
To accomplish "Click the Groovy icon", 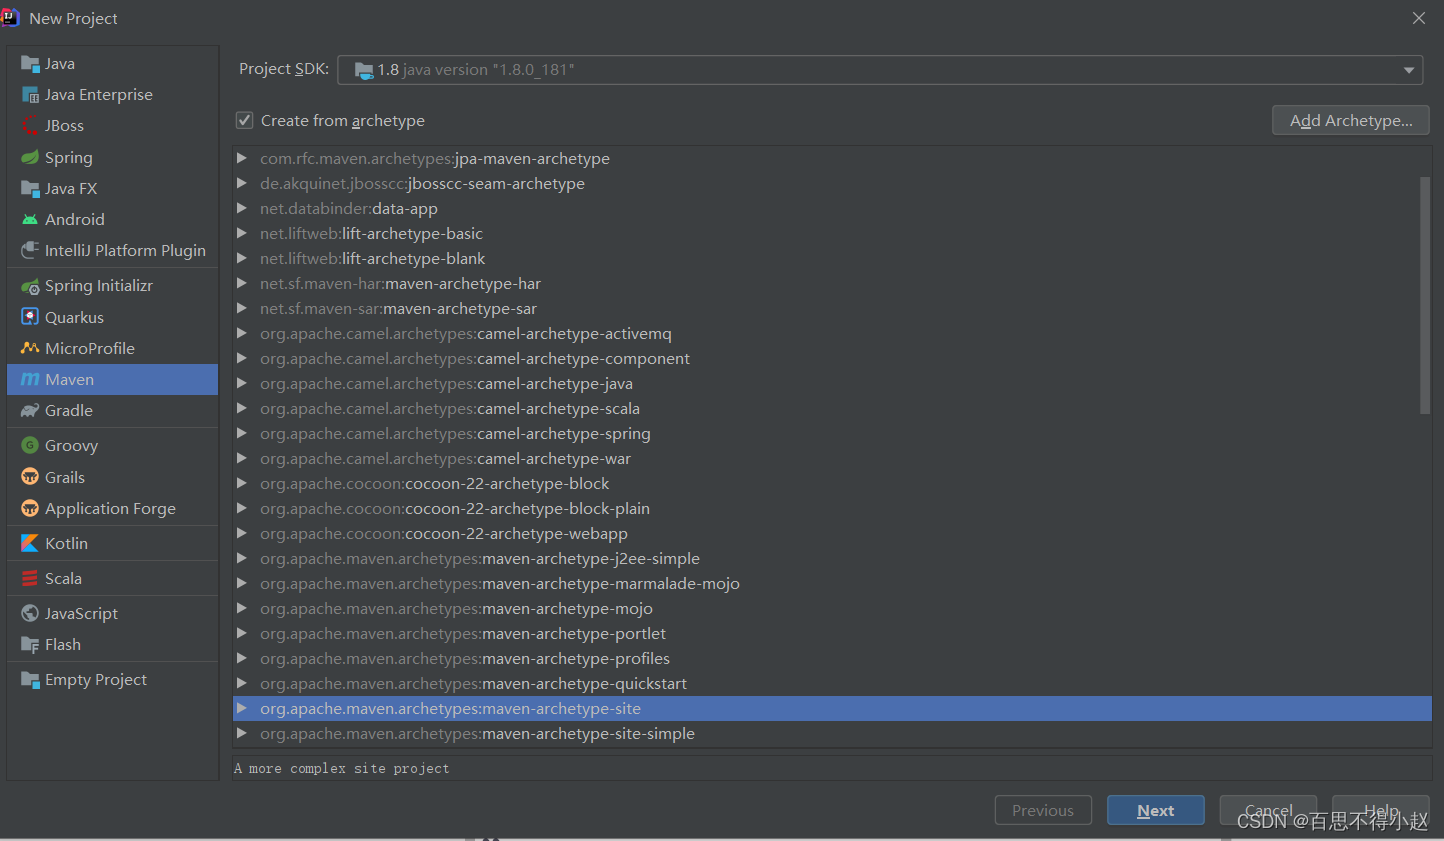I will pos(30,446).
